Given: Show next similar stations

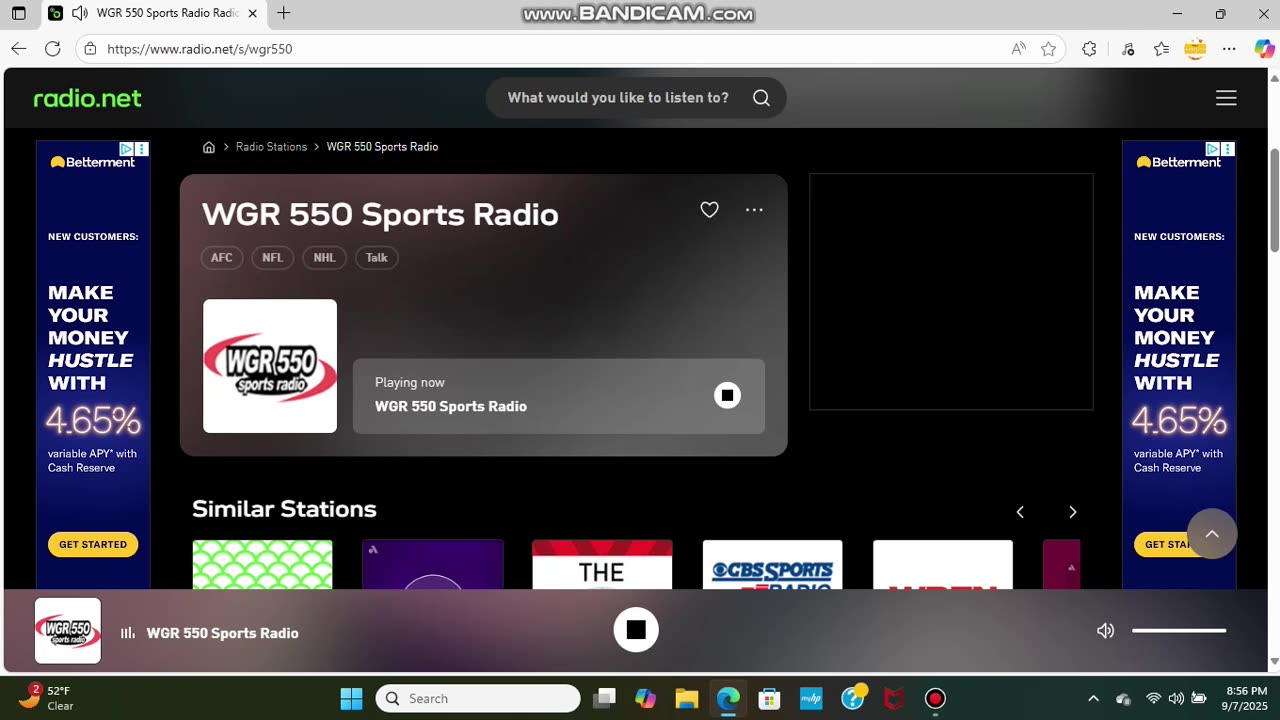Looking at the screenshot, I should [x=1072, y=512].
